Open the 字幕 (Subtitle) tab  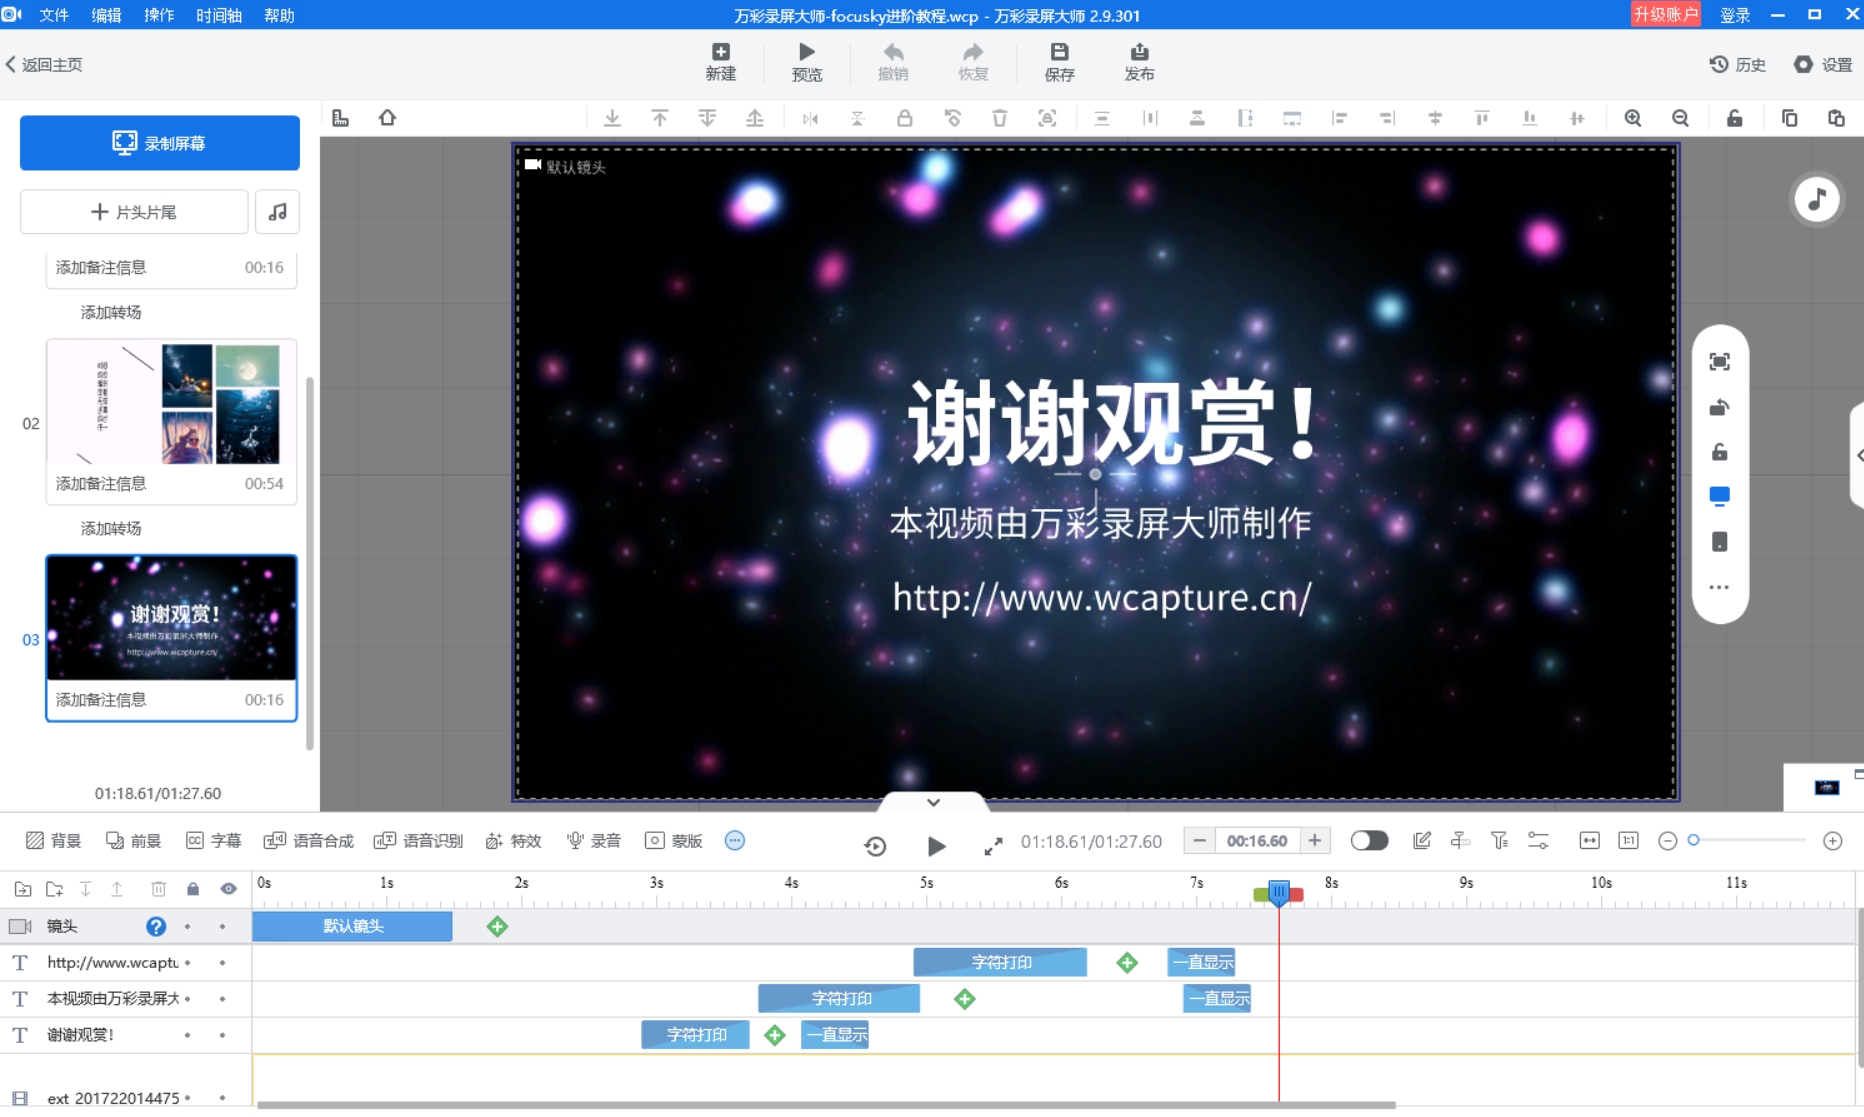click(x=214, y=841)
